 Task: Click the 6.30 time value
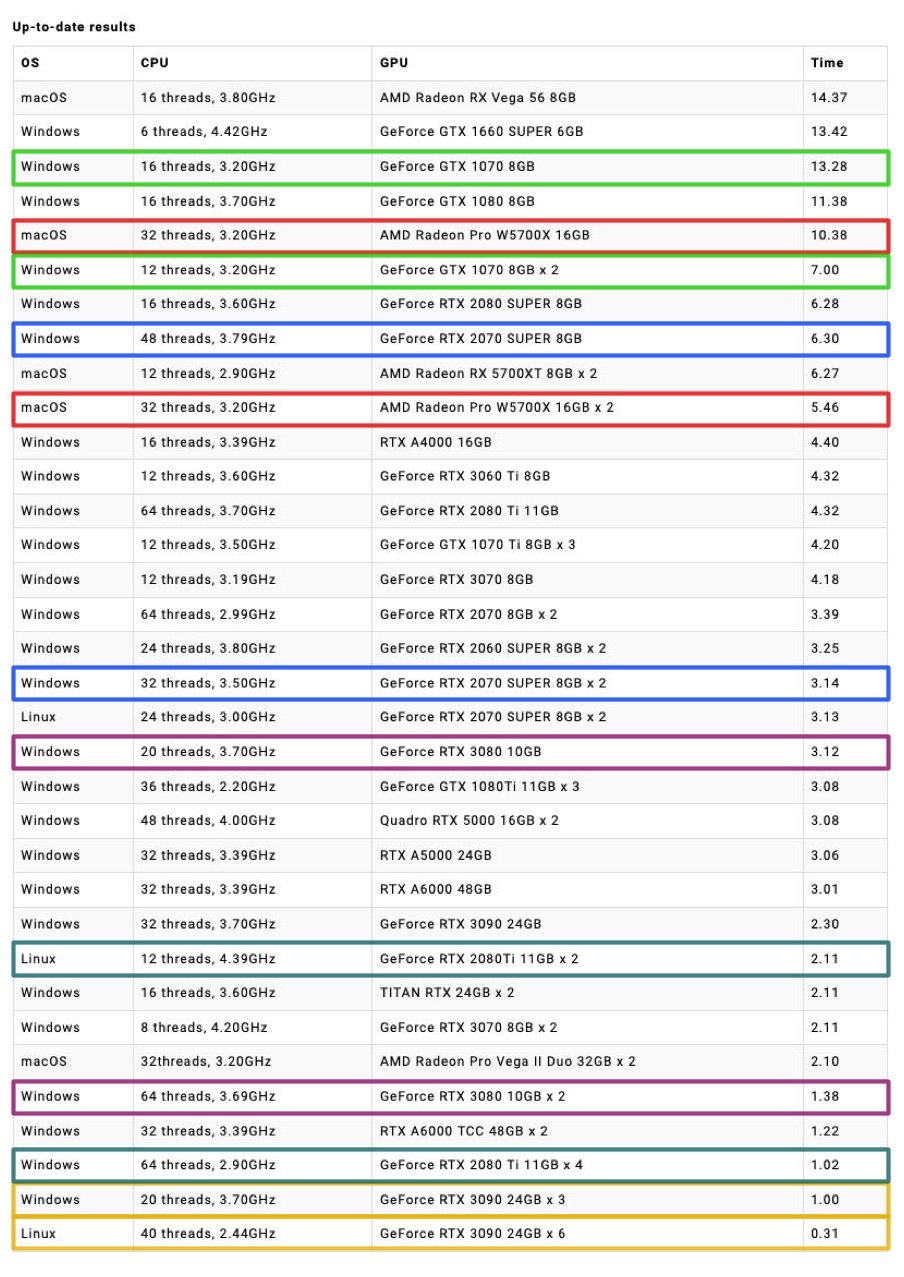(825, 339)
